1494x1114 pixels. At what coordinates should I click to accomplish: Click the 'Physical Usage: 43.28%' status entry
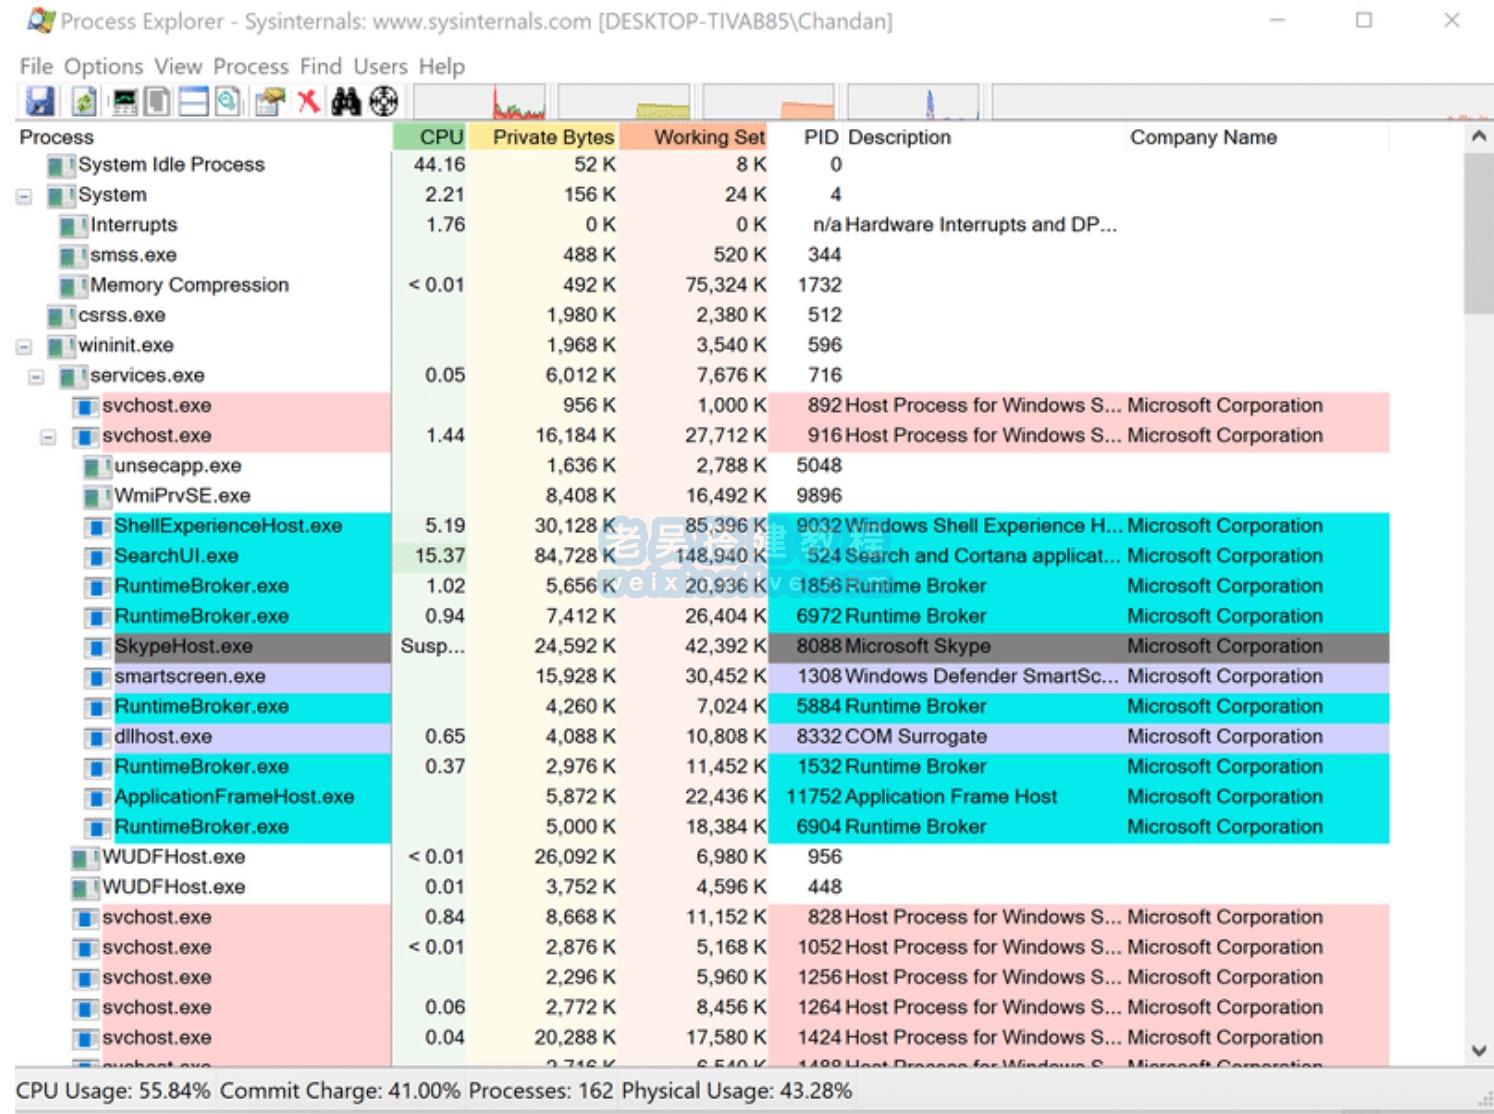(737, 1091)
